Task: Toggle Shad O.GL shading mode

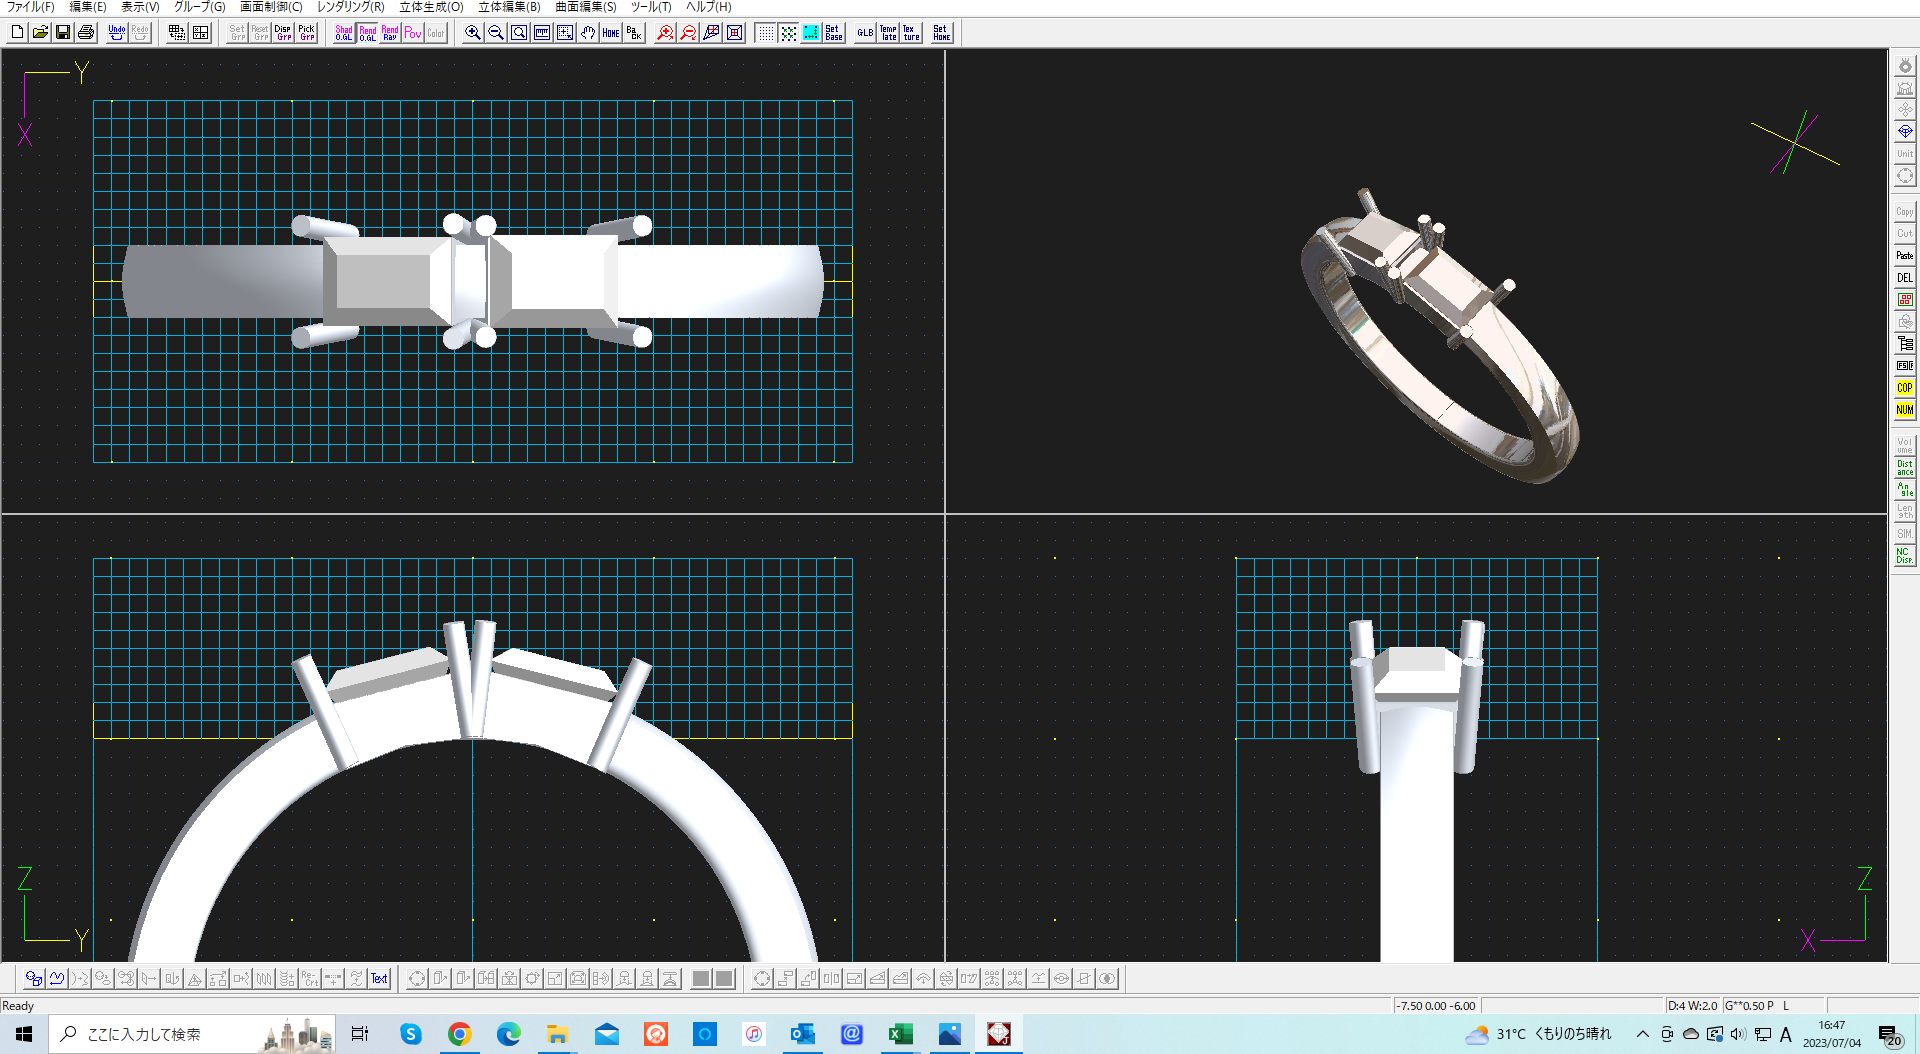Action: tap(343, 32)
